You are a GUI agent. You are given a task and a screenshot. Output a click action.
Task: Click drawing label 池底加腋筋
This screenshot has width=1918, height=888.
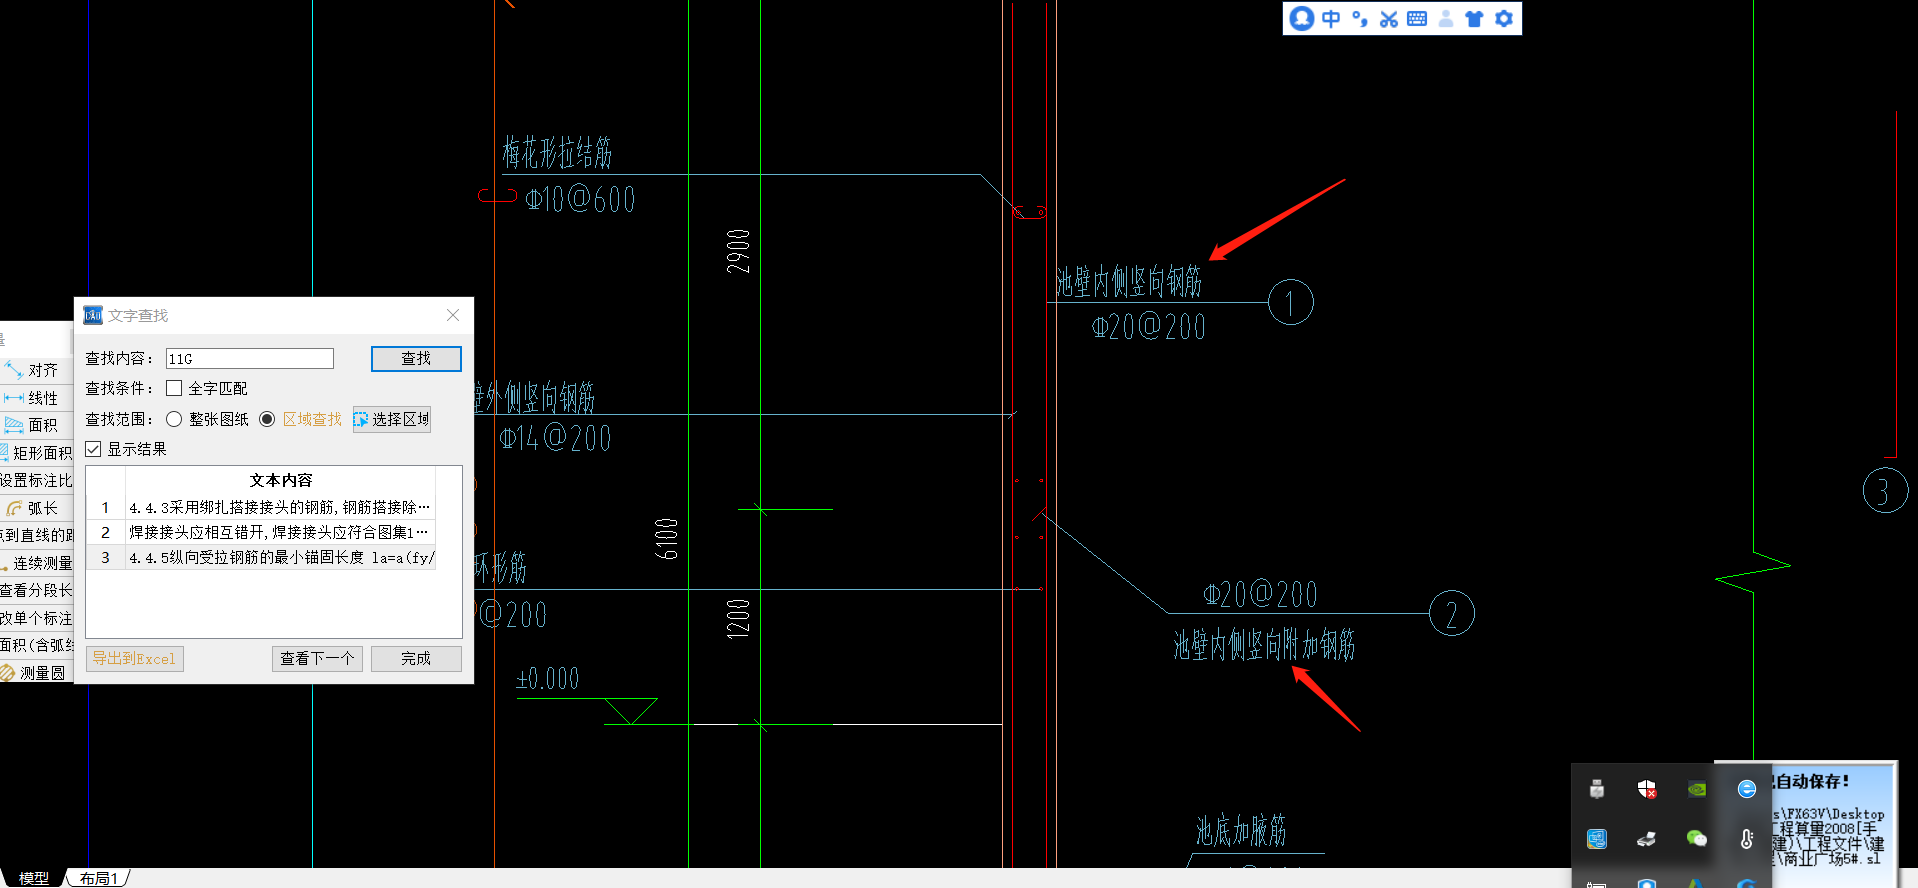point(1241,831)
